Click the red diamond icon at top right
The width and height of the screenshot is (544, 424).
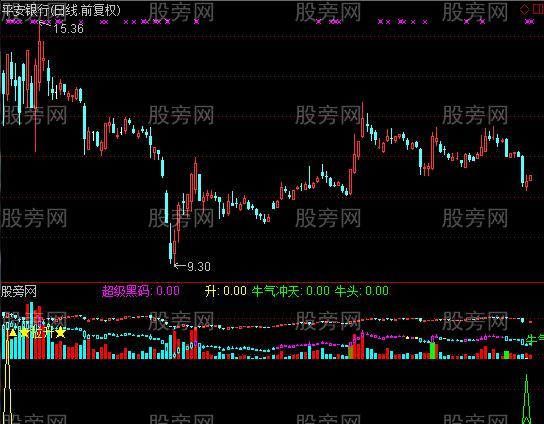click(x=525, y=9)
